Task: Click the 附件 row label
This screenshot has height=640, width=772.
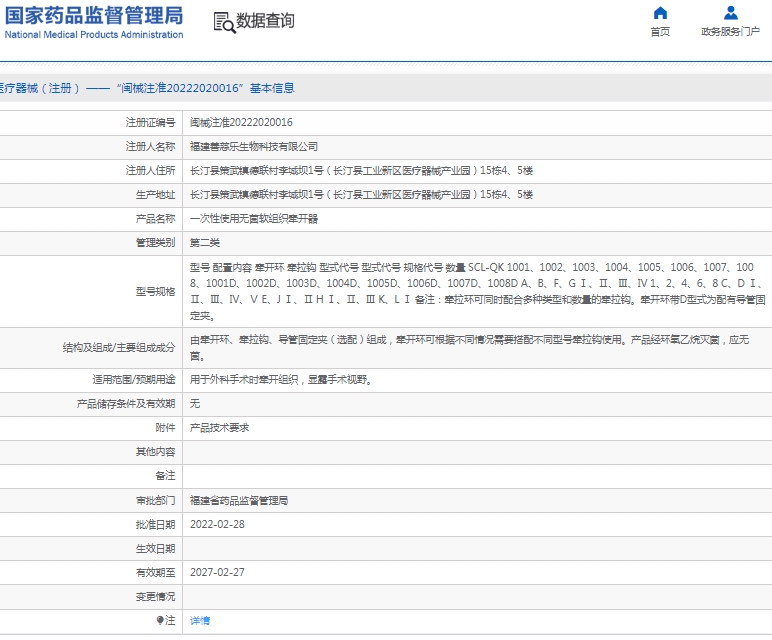Action: (165, 428)
